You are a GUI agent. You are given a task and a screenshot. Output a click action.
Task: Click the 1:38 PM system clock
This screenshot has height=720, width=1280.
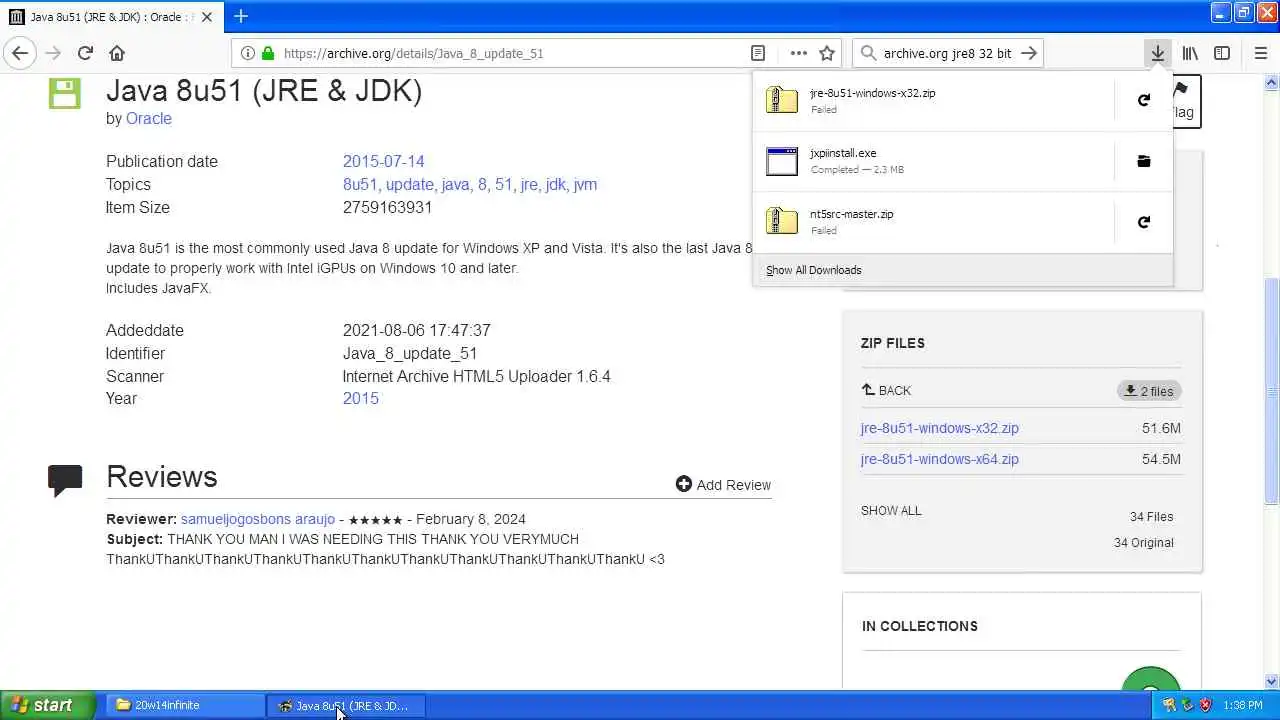click(1242, 705)
